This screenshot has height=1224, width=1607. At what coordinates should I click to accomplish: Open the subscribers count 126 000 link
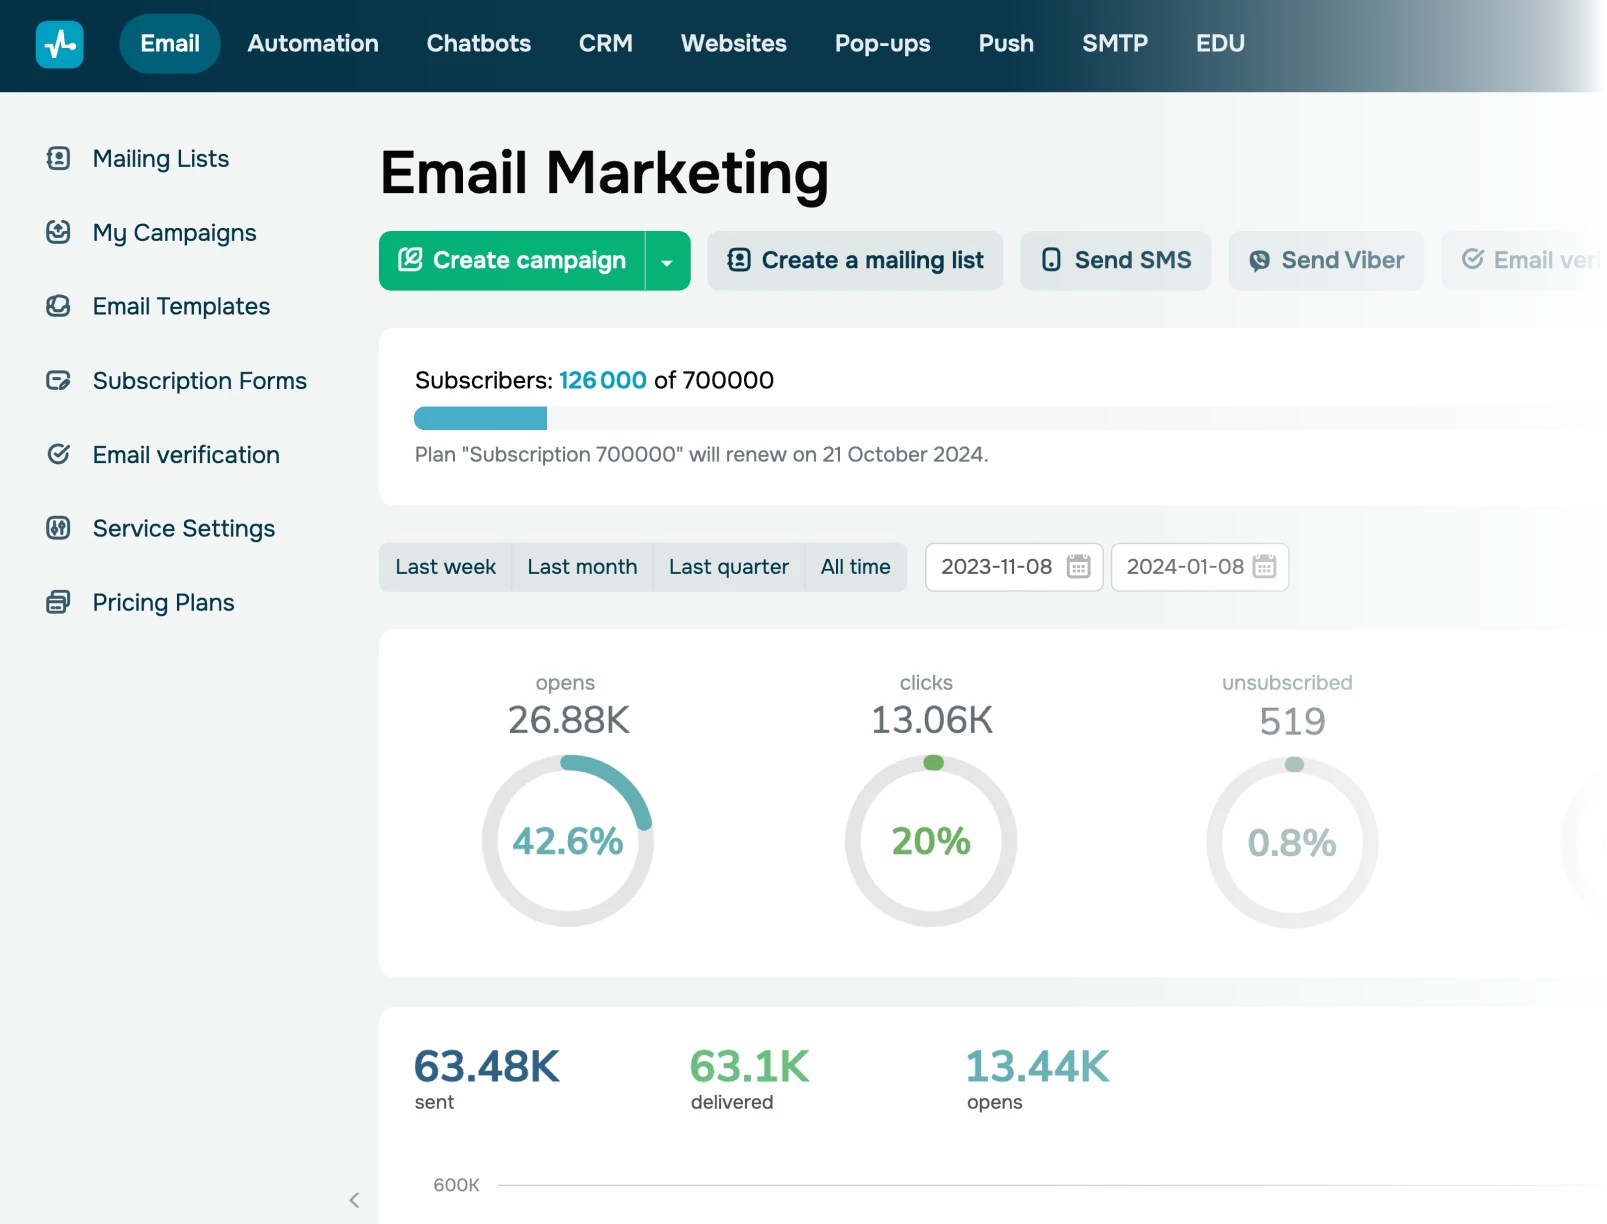pos(602,380)
